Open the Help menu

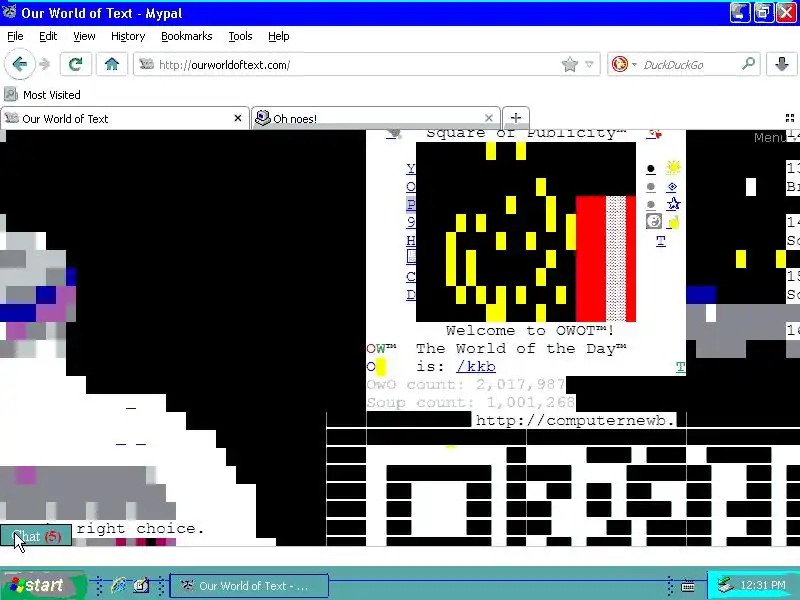279,36
